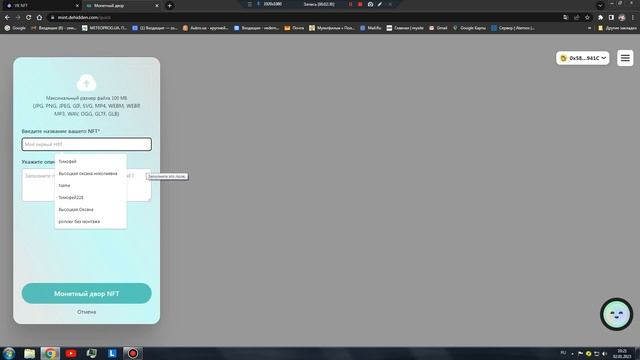Click the volume icon in system tray
The image size is (640, 360).
point(604,353)
